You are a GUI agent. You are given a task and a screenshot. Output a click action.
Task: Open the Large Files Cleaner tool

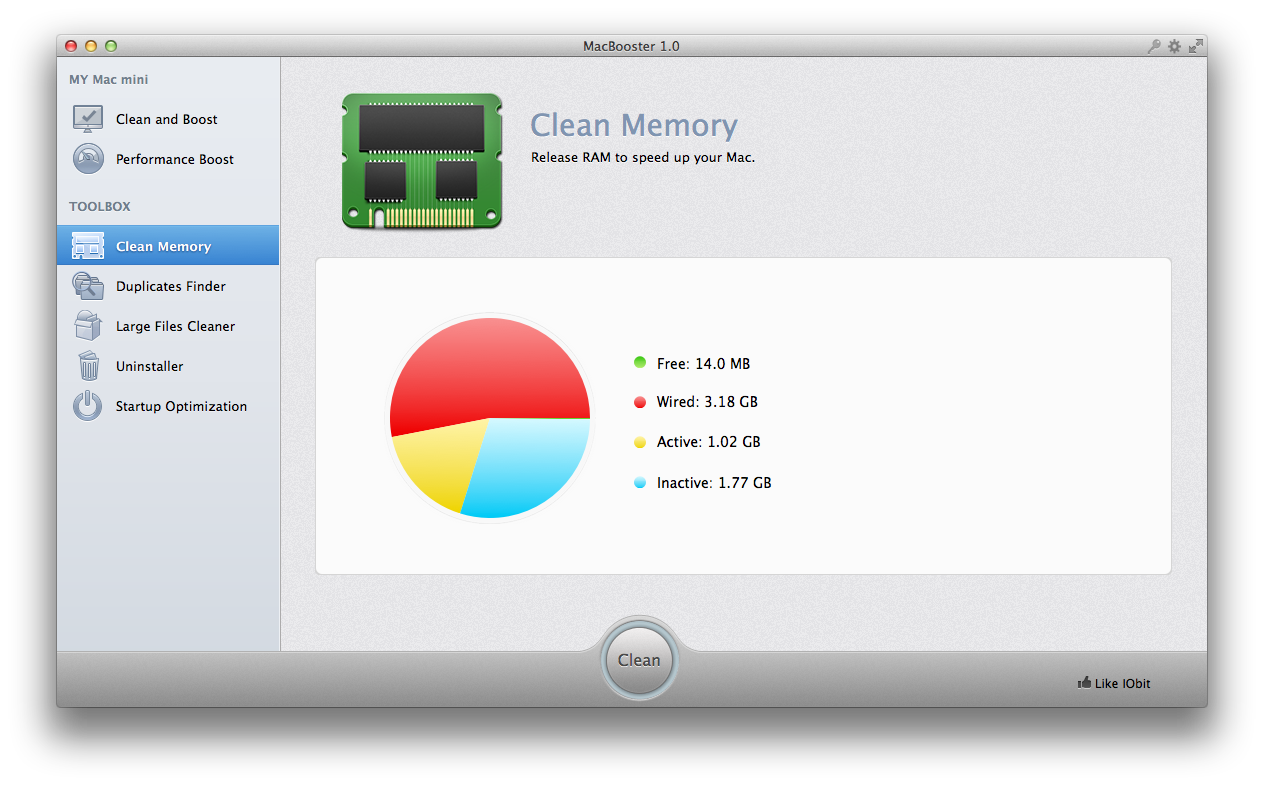pos(168,326)
